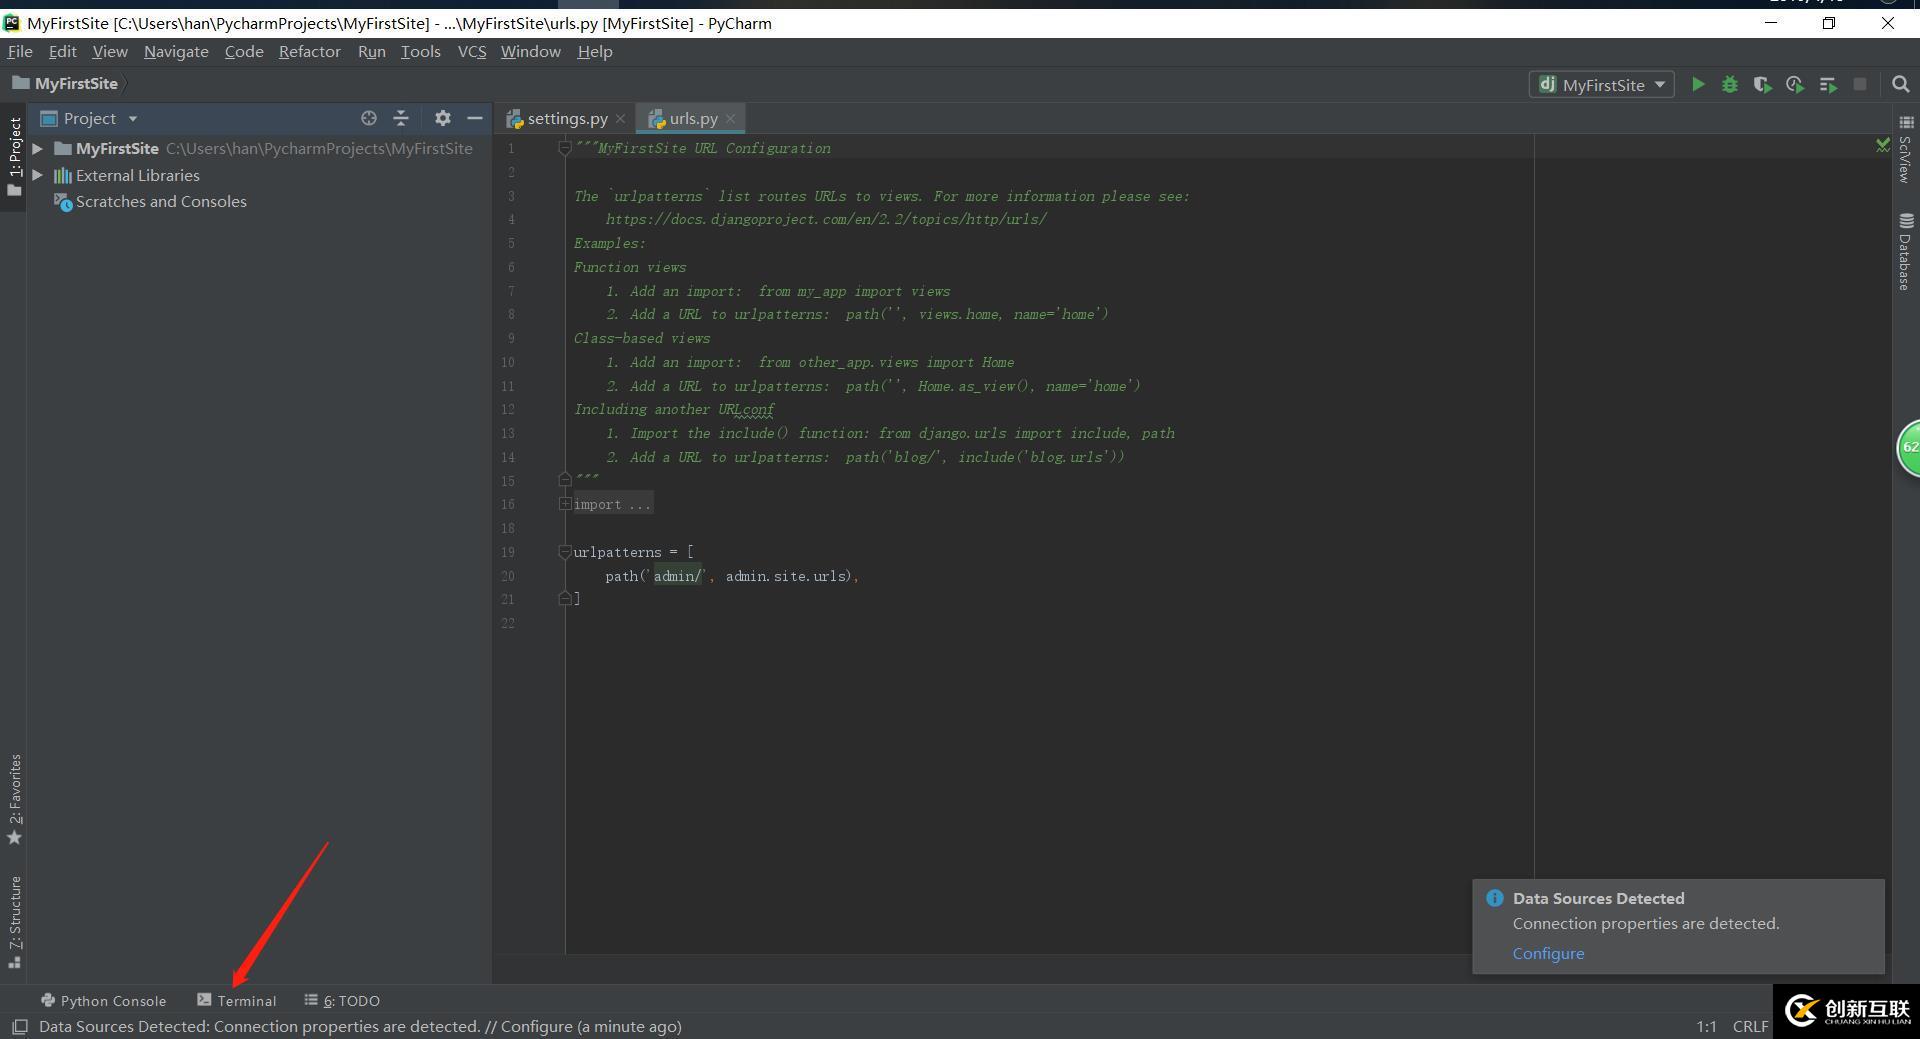Collapse the docstring fold on line 1
Viewport: 1920px width, 1039px height.
564,148
